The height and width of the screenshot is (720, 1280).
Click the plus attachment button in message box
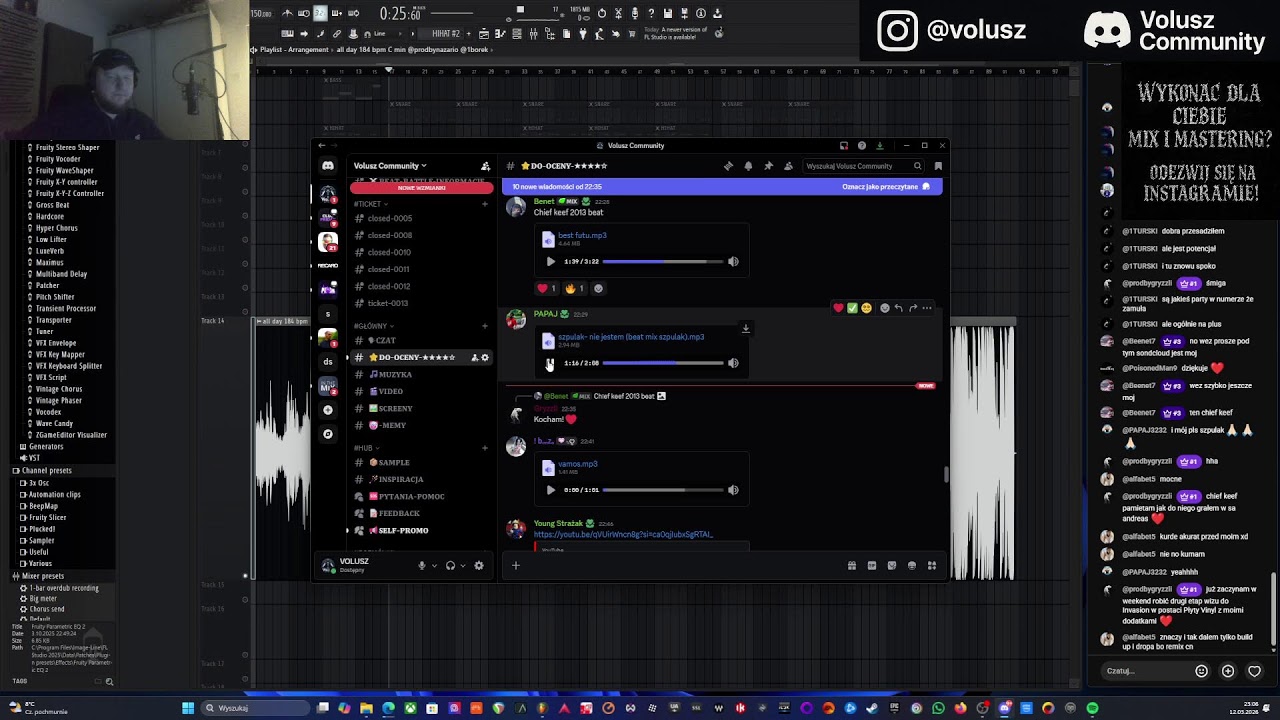click(516, 566)
